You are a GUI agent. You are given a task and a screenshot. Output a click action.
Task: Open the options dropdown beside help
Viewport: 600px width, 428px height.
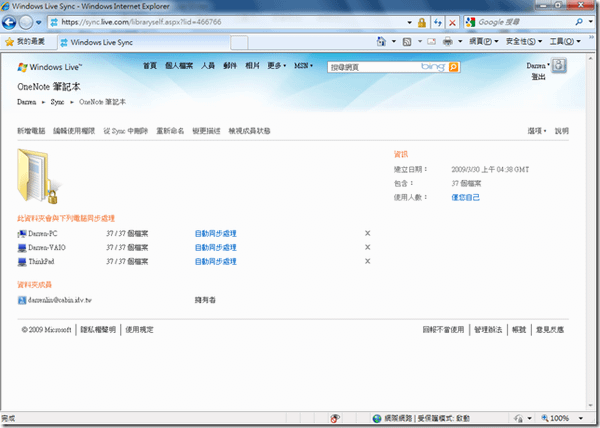pos(537,131)
